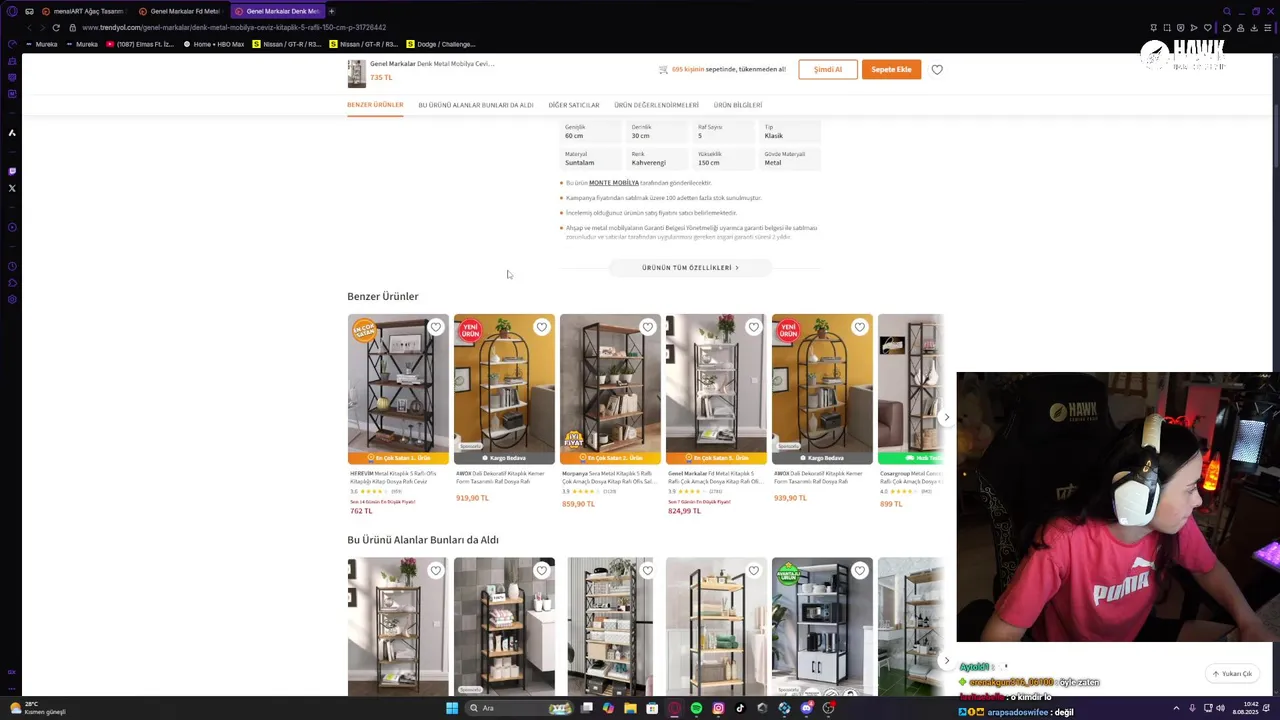1280x720 pixels.
Task: Toggle heart on the 939,90 TL AWOX bookshelf
Action: pyautogui.click(x=860, y=327)
